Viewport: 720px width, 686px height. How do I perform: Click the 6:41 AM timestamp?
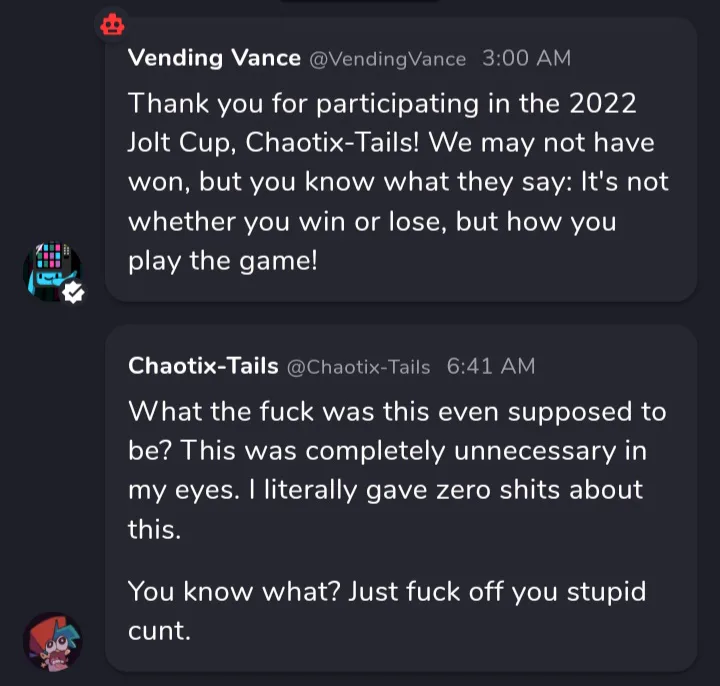coord(490,366)
